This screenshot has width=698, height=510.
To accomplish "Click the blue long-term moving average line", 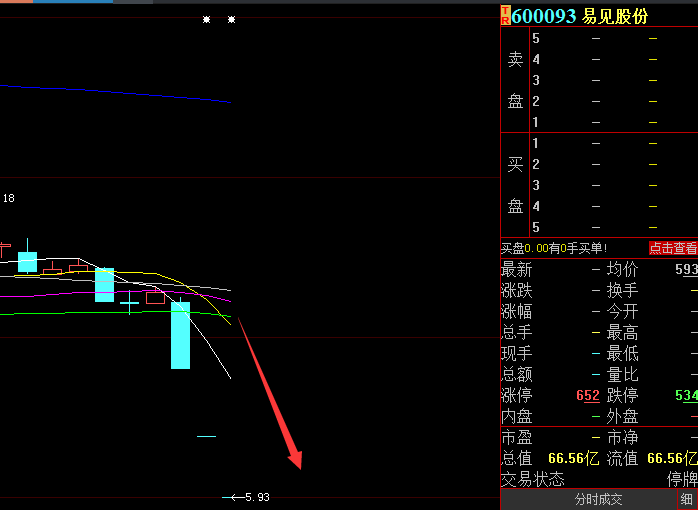I will point(116,92).
